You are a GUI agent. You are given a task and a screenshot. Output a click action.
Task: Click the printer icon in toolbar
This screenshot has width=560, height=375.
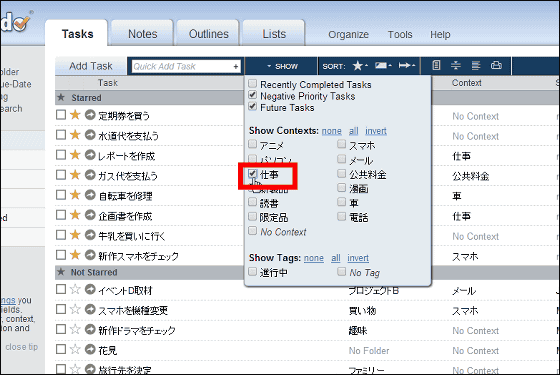coord(496,65)
